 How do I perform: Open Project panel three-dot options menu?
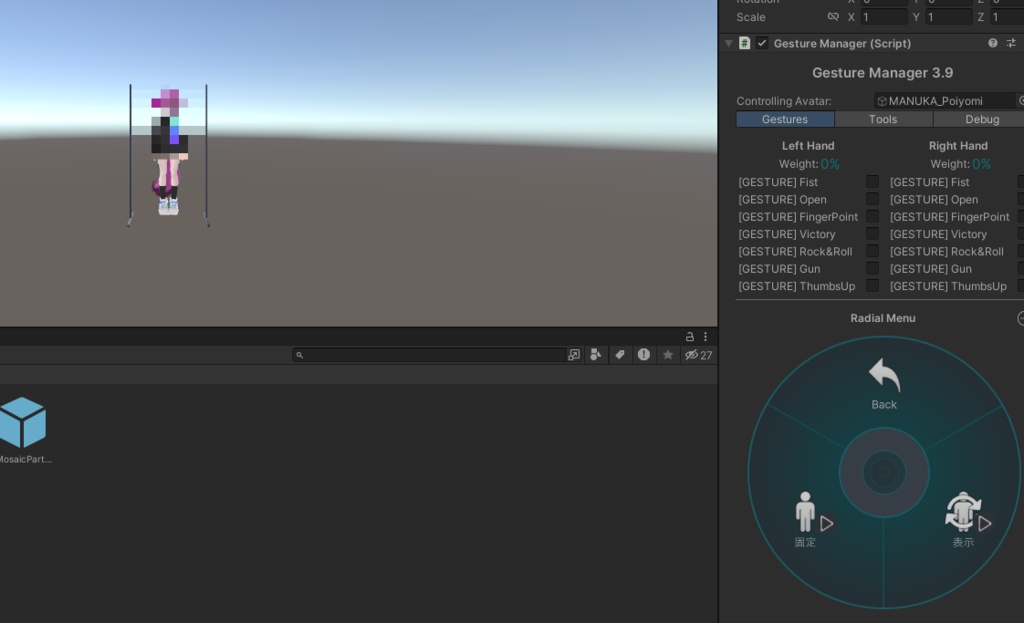(x=705, y=336)
